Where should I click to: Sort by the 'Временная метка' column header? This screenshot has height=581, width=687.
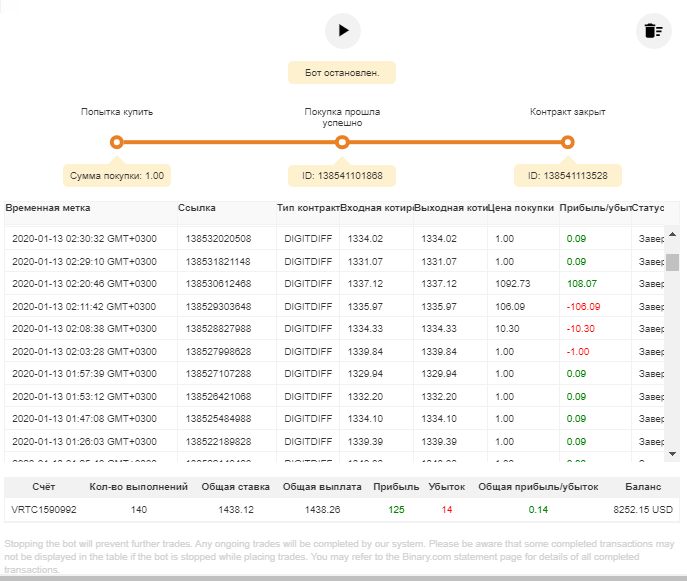[48, 208]
